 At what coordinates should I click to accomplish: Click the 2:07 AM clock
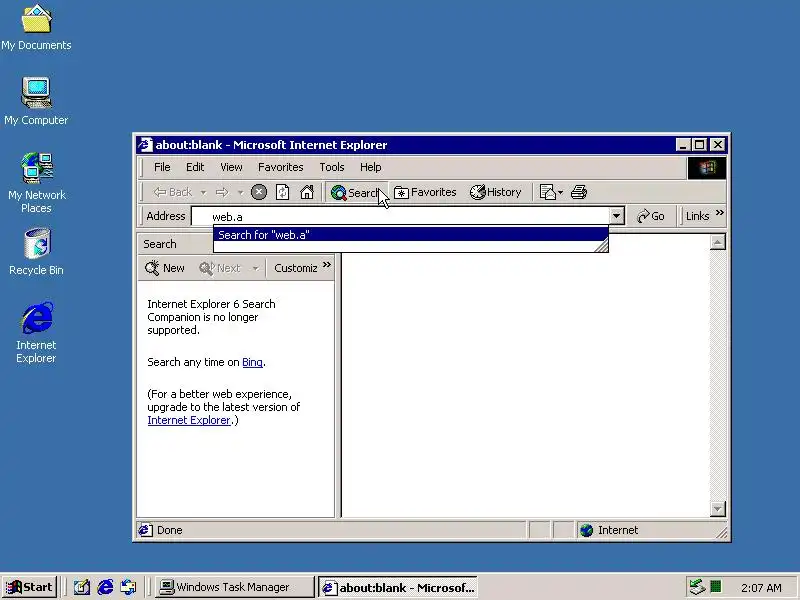tap(761, 588)
